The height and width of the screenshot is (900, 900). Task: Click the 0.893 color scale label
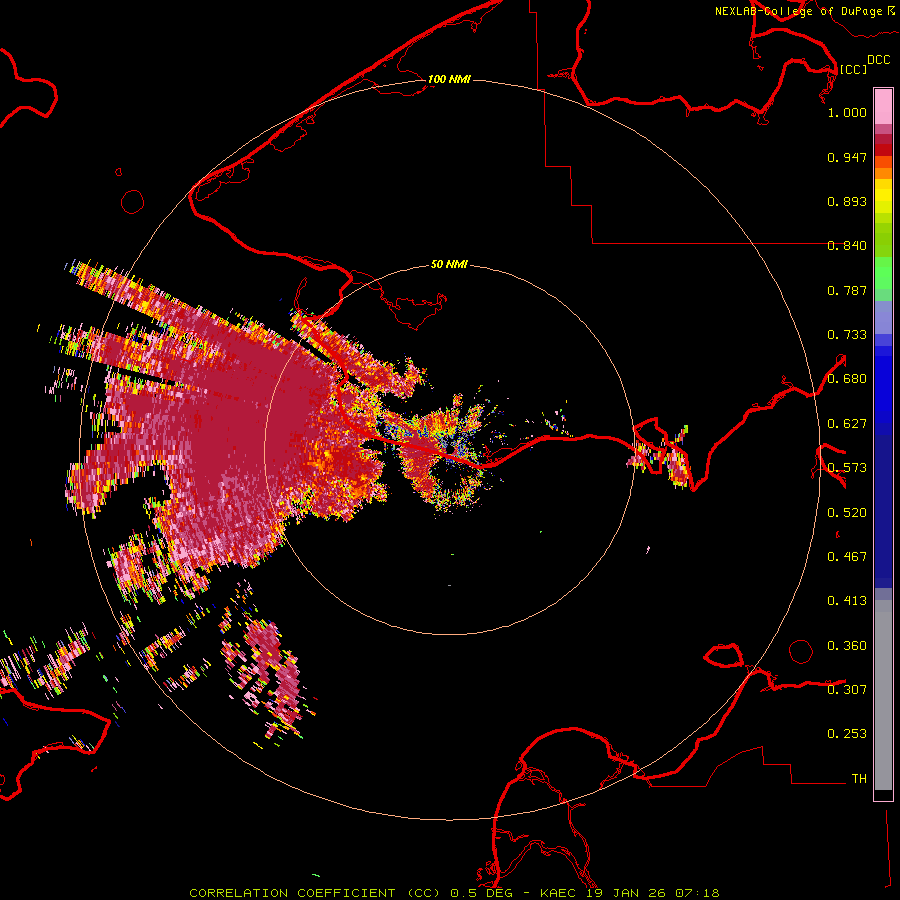[x=847, y=201]
